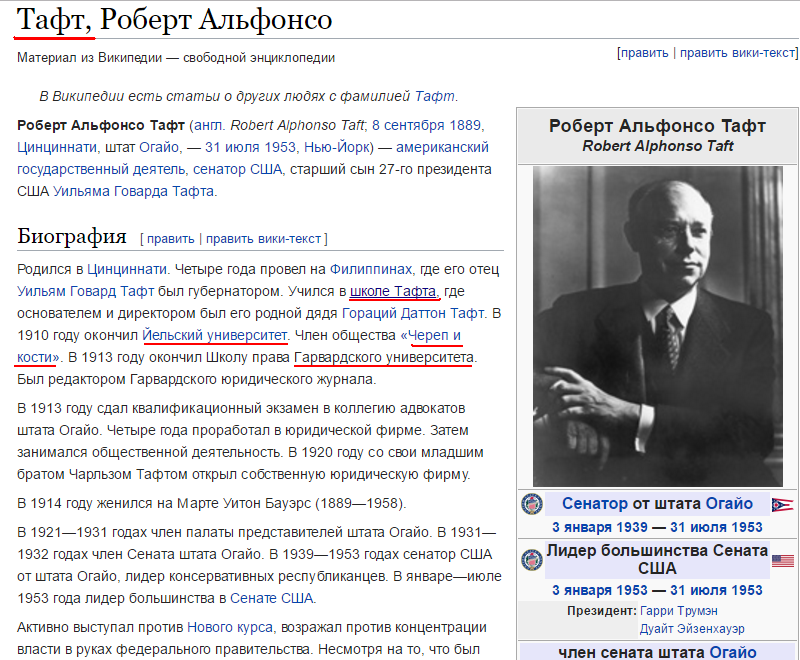
Task: Open the 'Тафт' disambiguation link in hatnote
Action: point(434,96)
